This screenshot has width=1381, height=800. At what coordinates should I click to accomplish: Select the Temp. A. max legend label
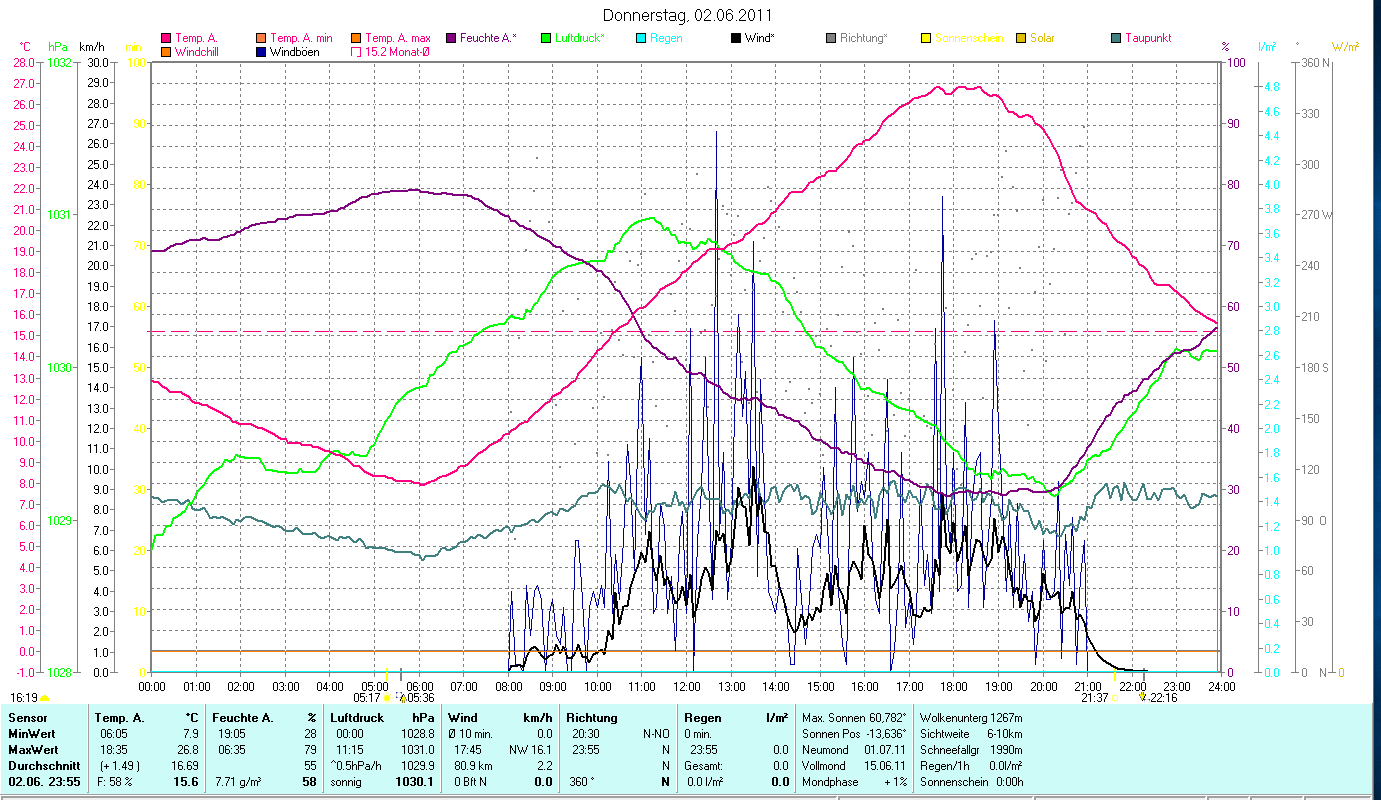(397, 38)
